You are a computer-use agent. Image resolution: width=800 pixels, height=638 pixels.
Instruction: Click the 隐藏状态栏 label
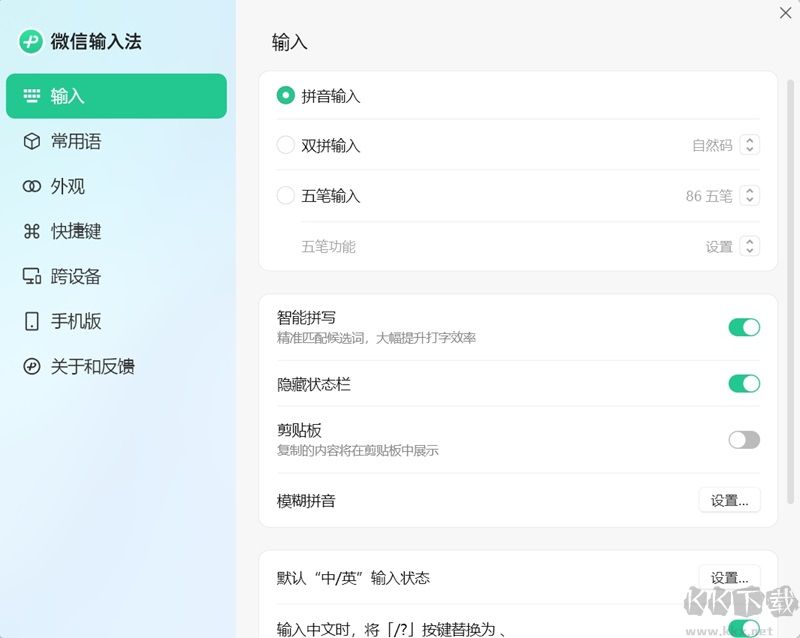pyautogui.click(x=314, y=384)
